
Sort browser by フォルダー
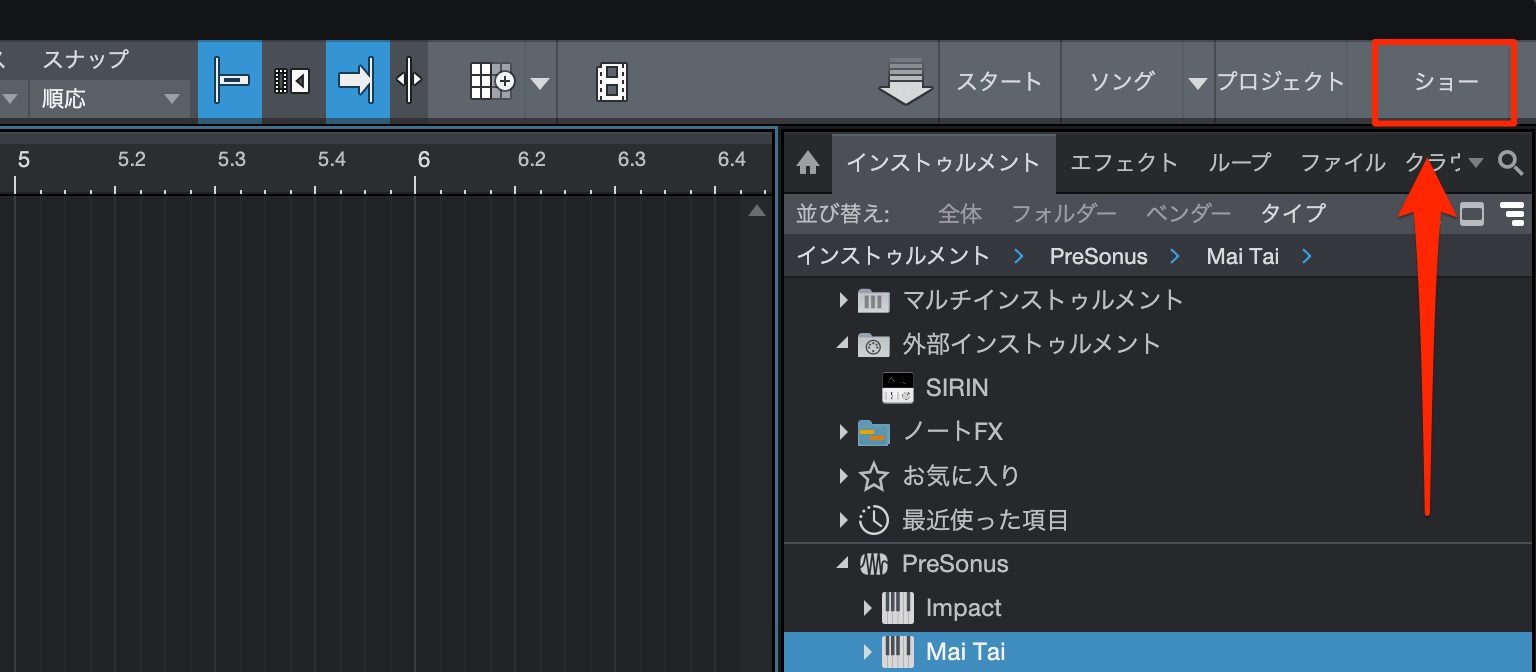click(x=1064, y=213)
